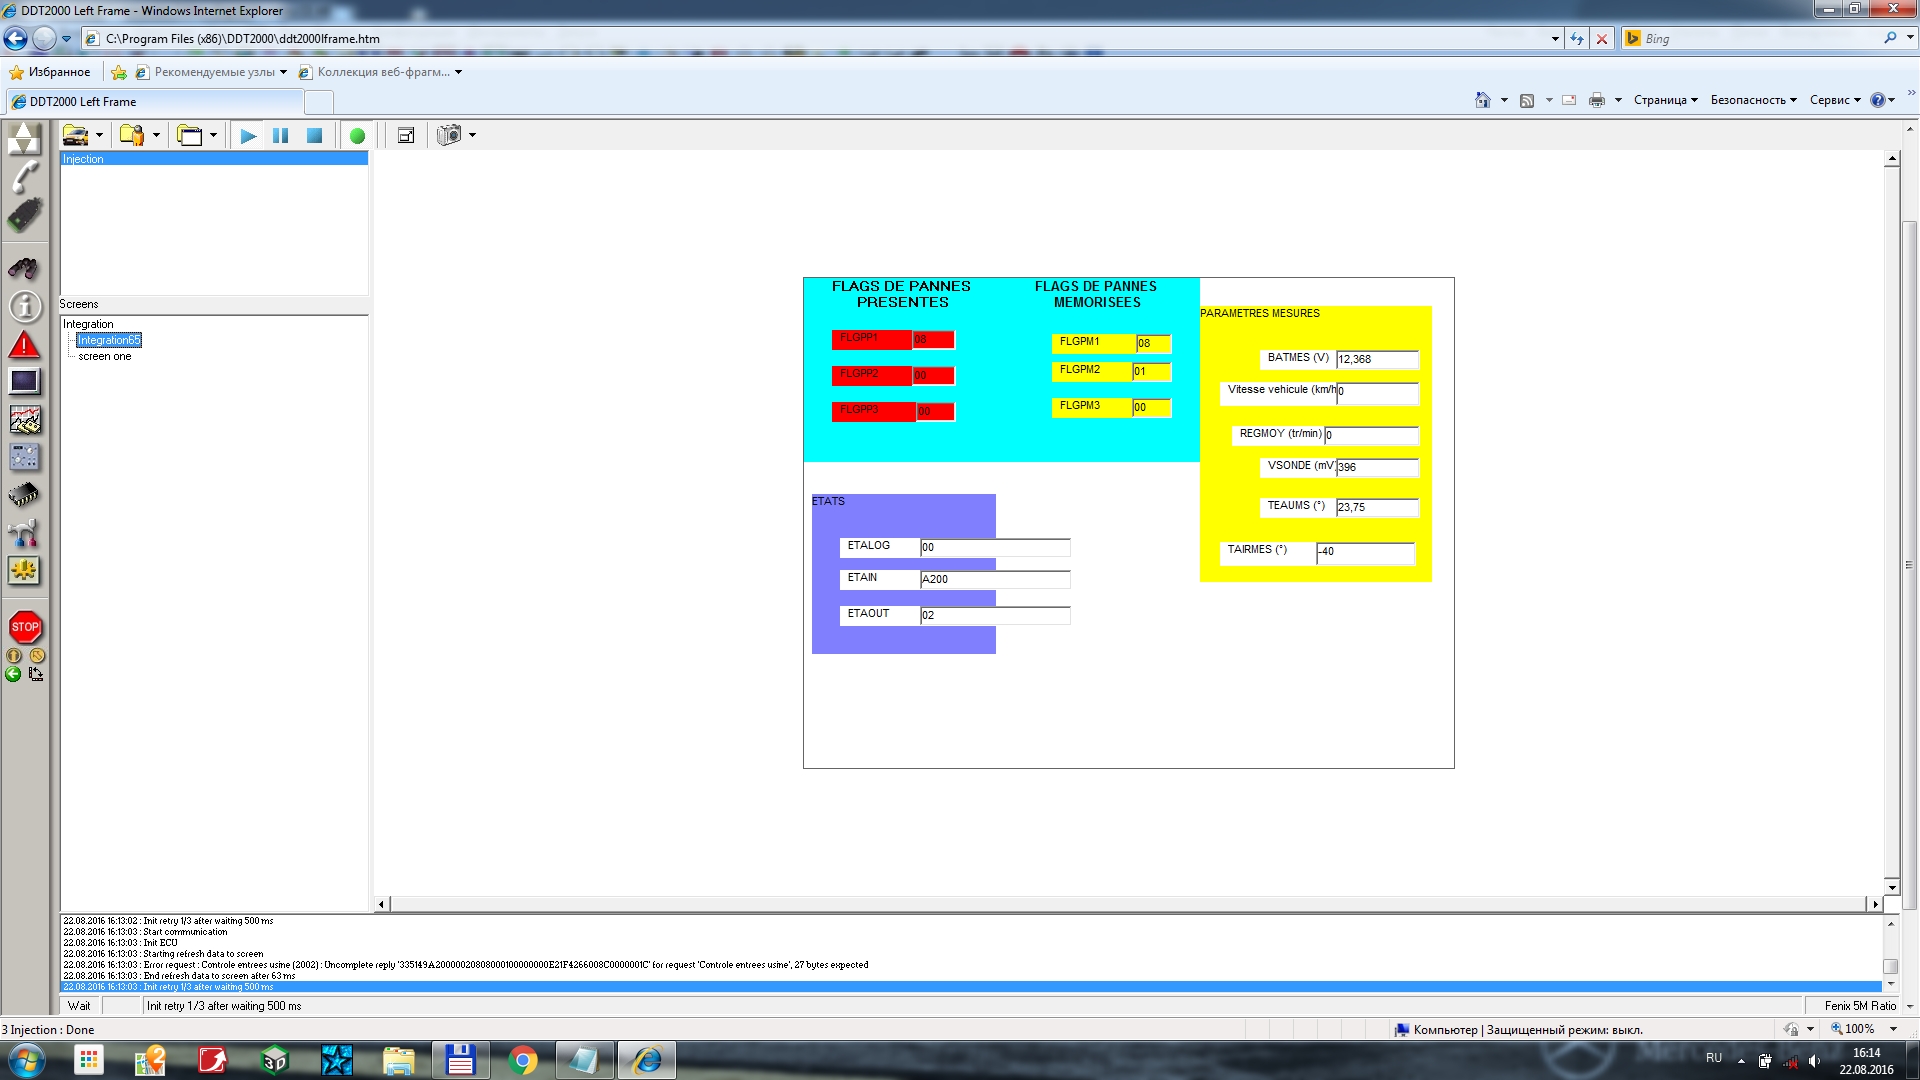Open the Безопасность dropdown menu
Screen dimensions: 1920x1080
1753,100
